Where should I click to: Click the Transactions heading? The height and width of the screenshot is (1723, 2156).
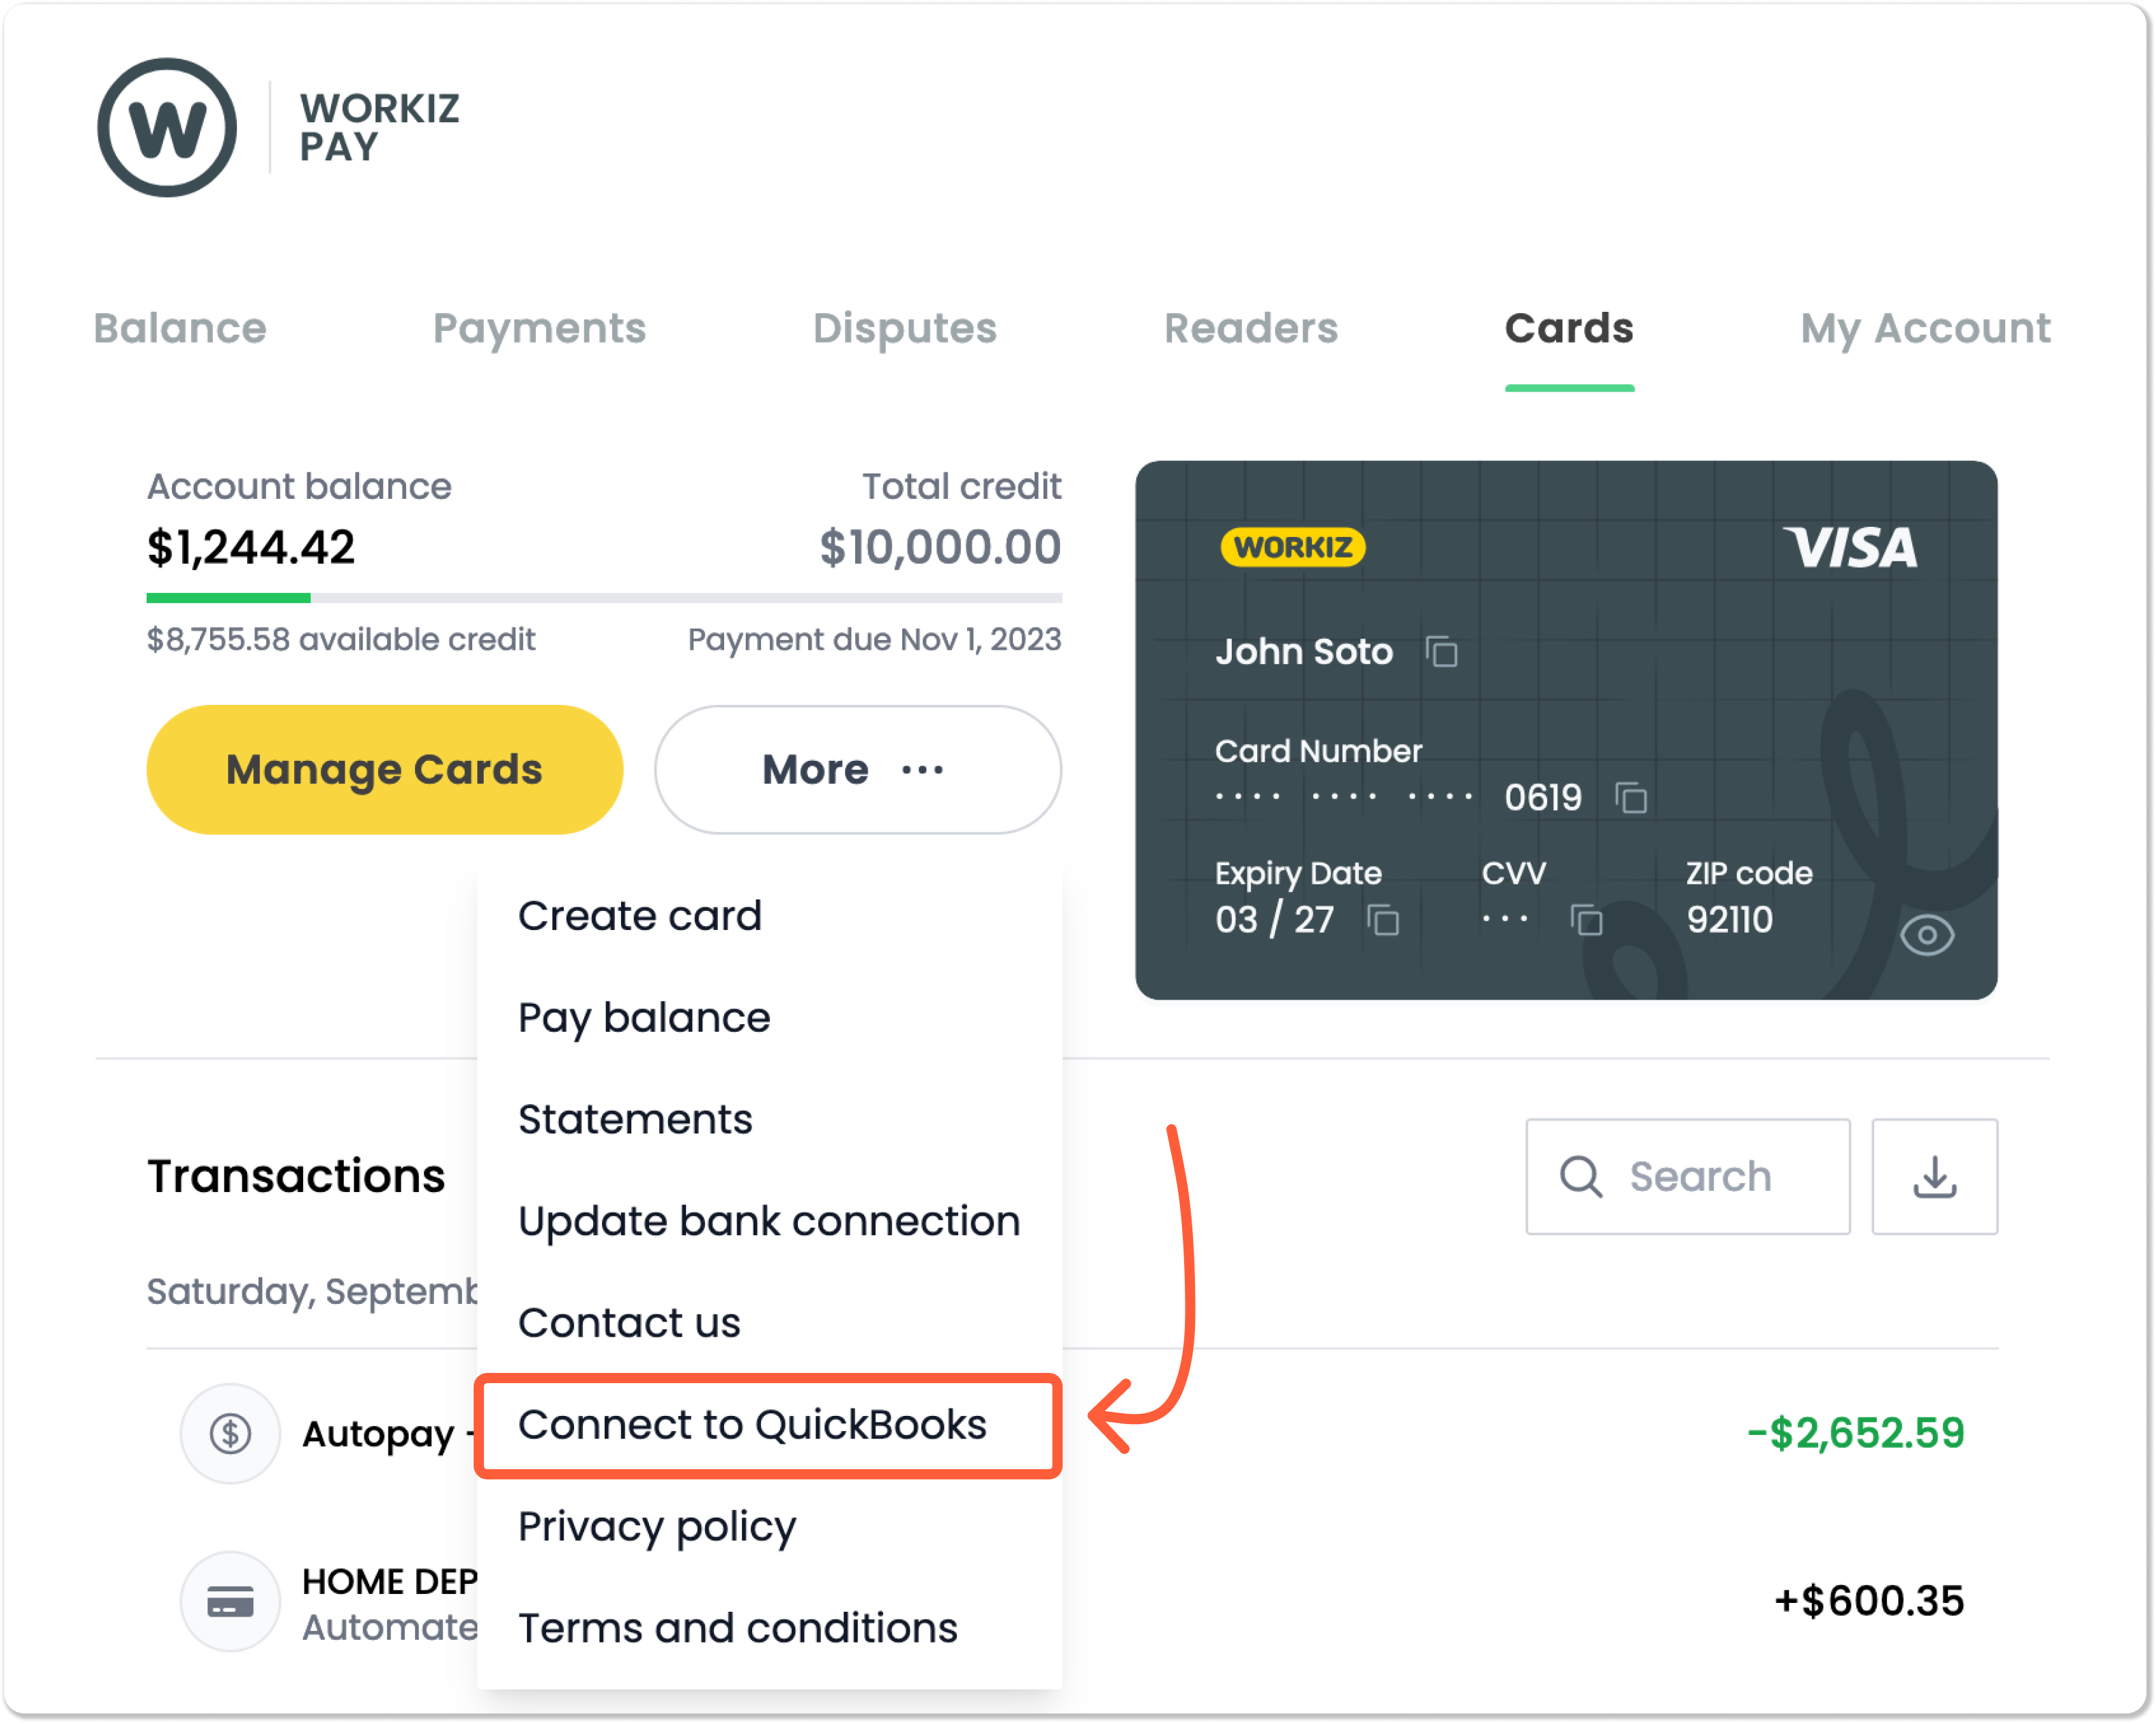pos(296,1177)
